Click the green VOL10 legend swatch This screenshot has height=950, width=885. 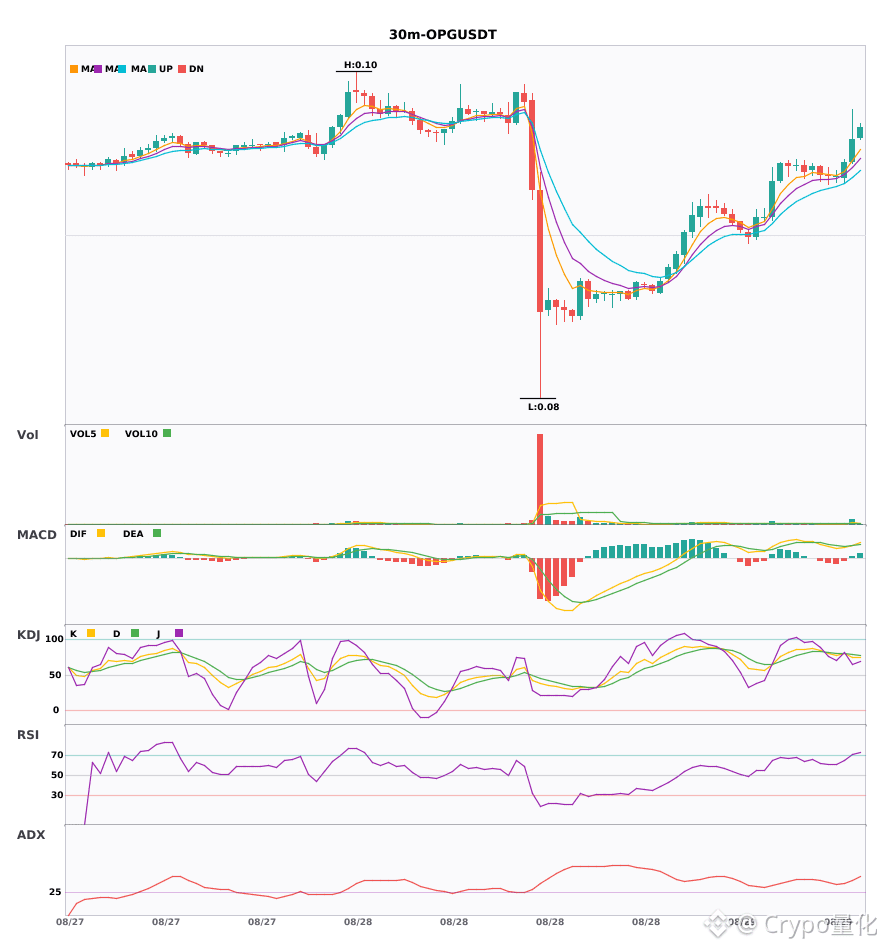167,433
